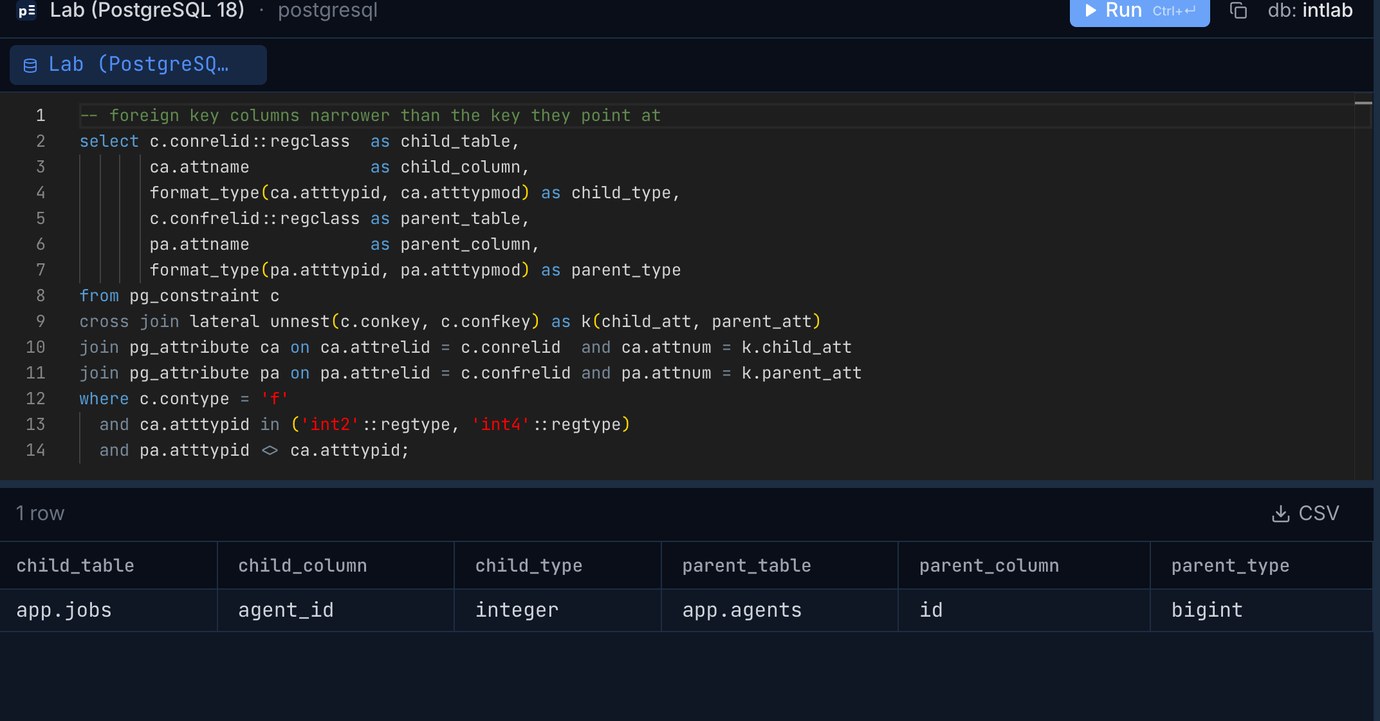Click the 'f' string literal on line 12

click(x=274, y=398)
